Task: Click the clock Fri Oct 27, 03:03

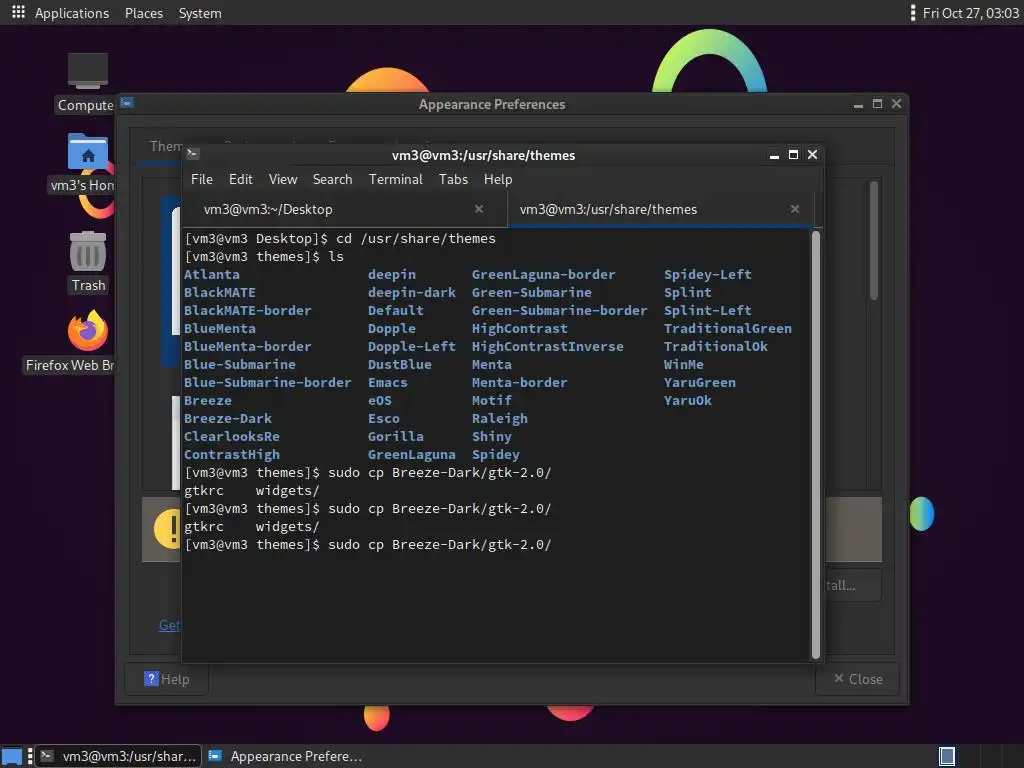Action: tap(970, 13)
